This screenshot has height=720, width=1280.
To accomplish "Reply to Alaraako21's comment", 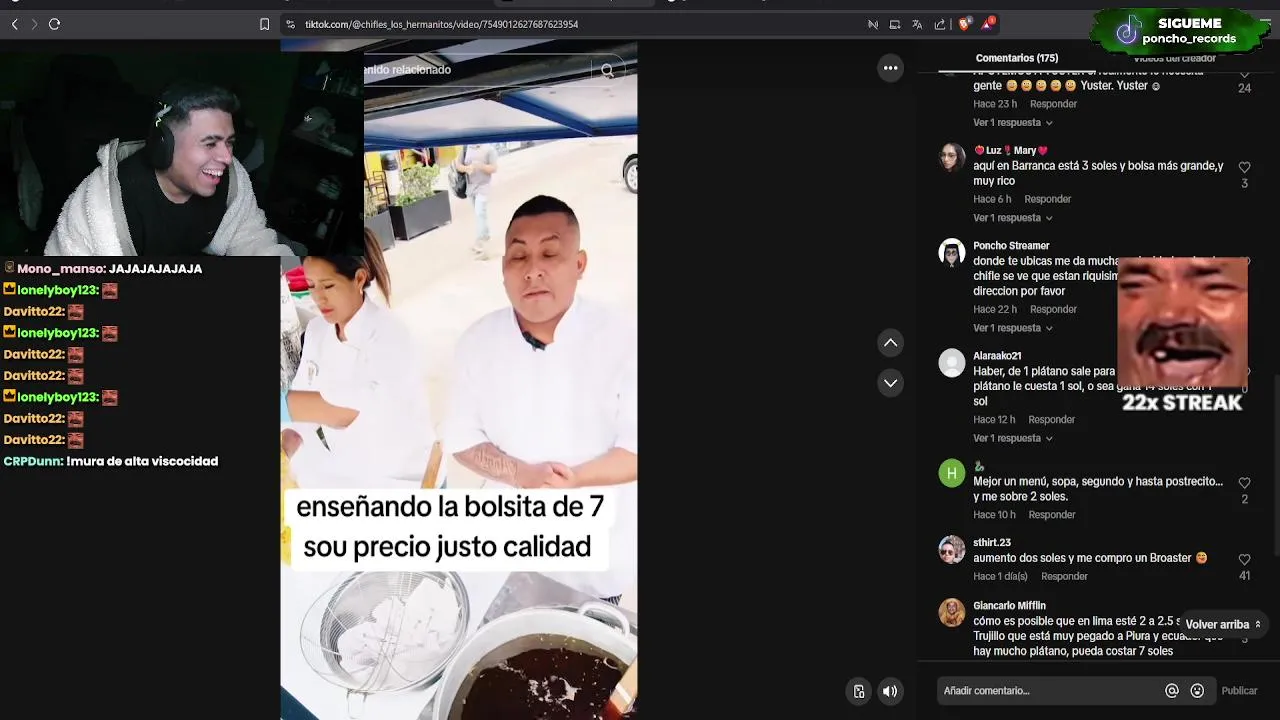I will pos(1051,420).
